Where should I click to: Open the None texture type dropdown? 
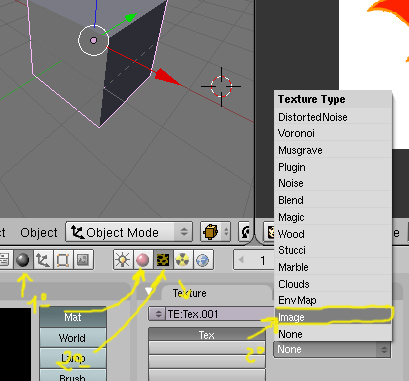[332, 349]
